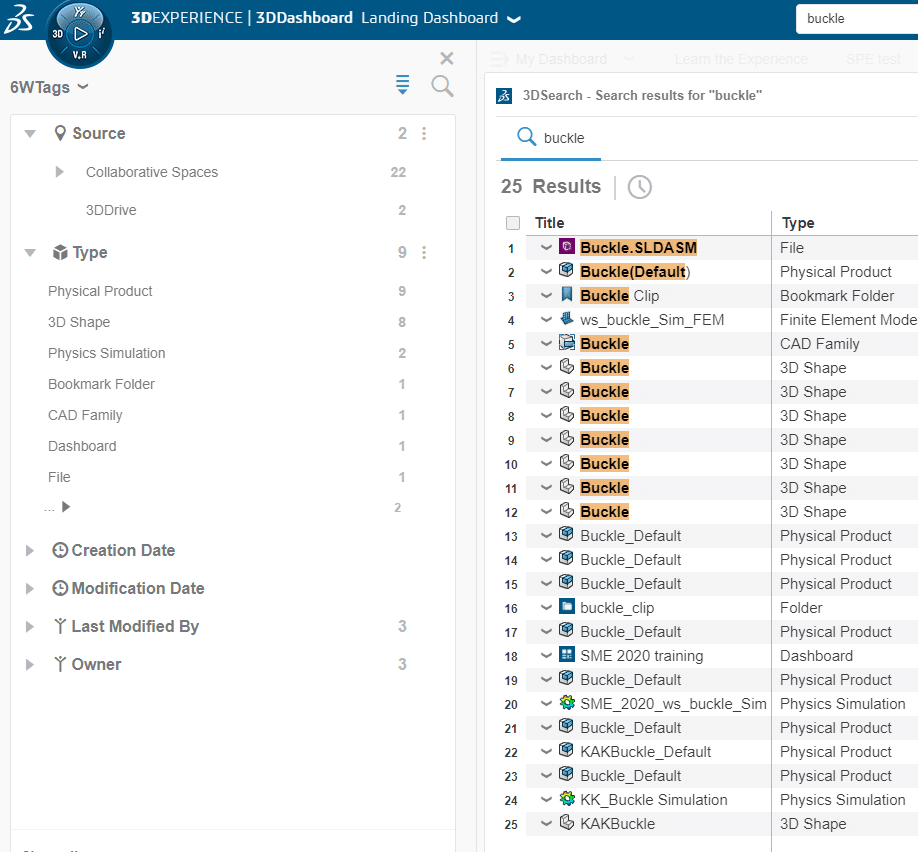Image resolution: width=918 pixels, height=852 pixels.
Task: Collapse the Type section
Action: tap(30, 253)
